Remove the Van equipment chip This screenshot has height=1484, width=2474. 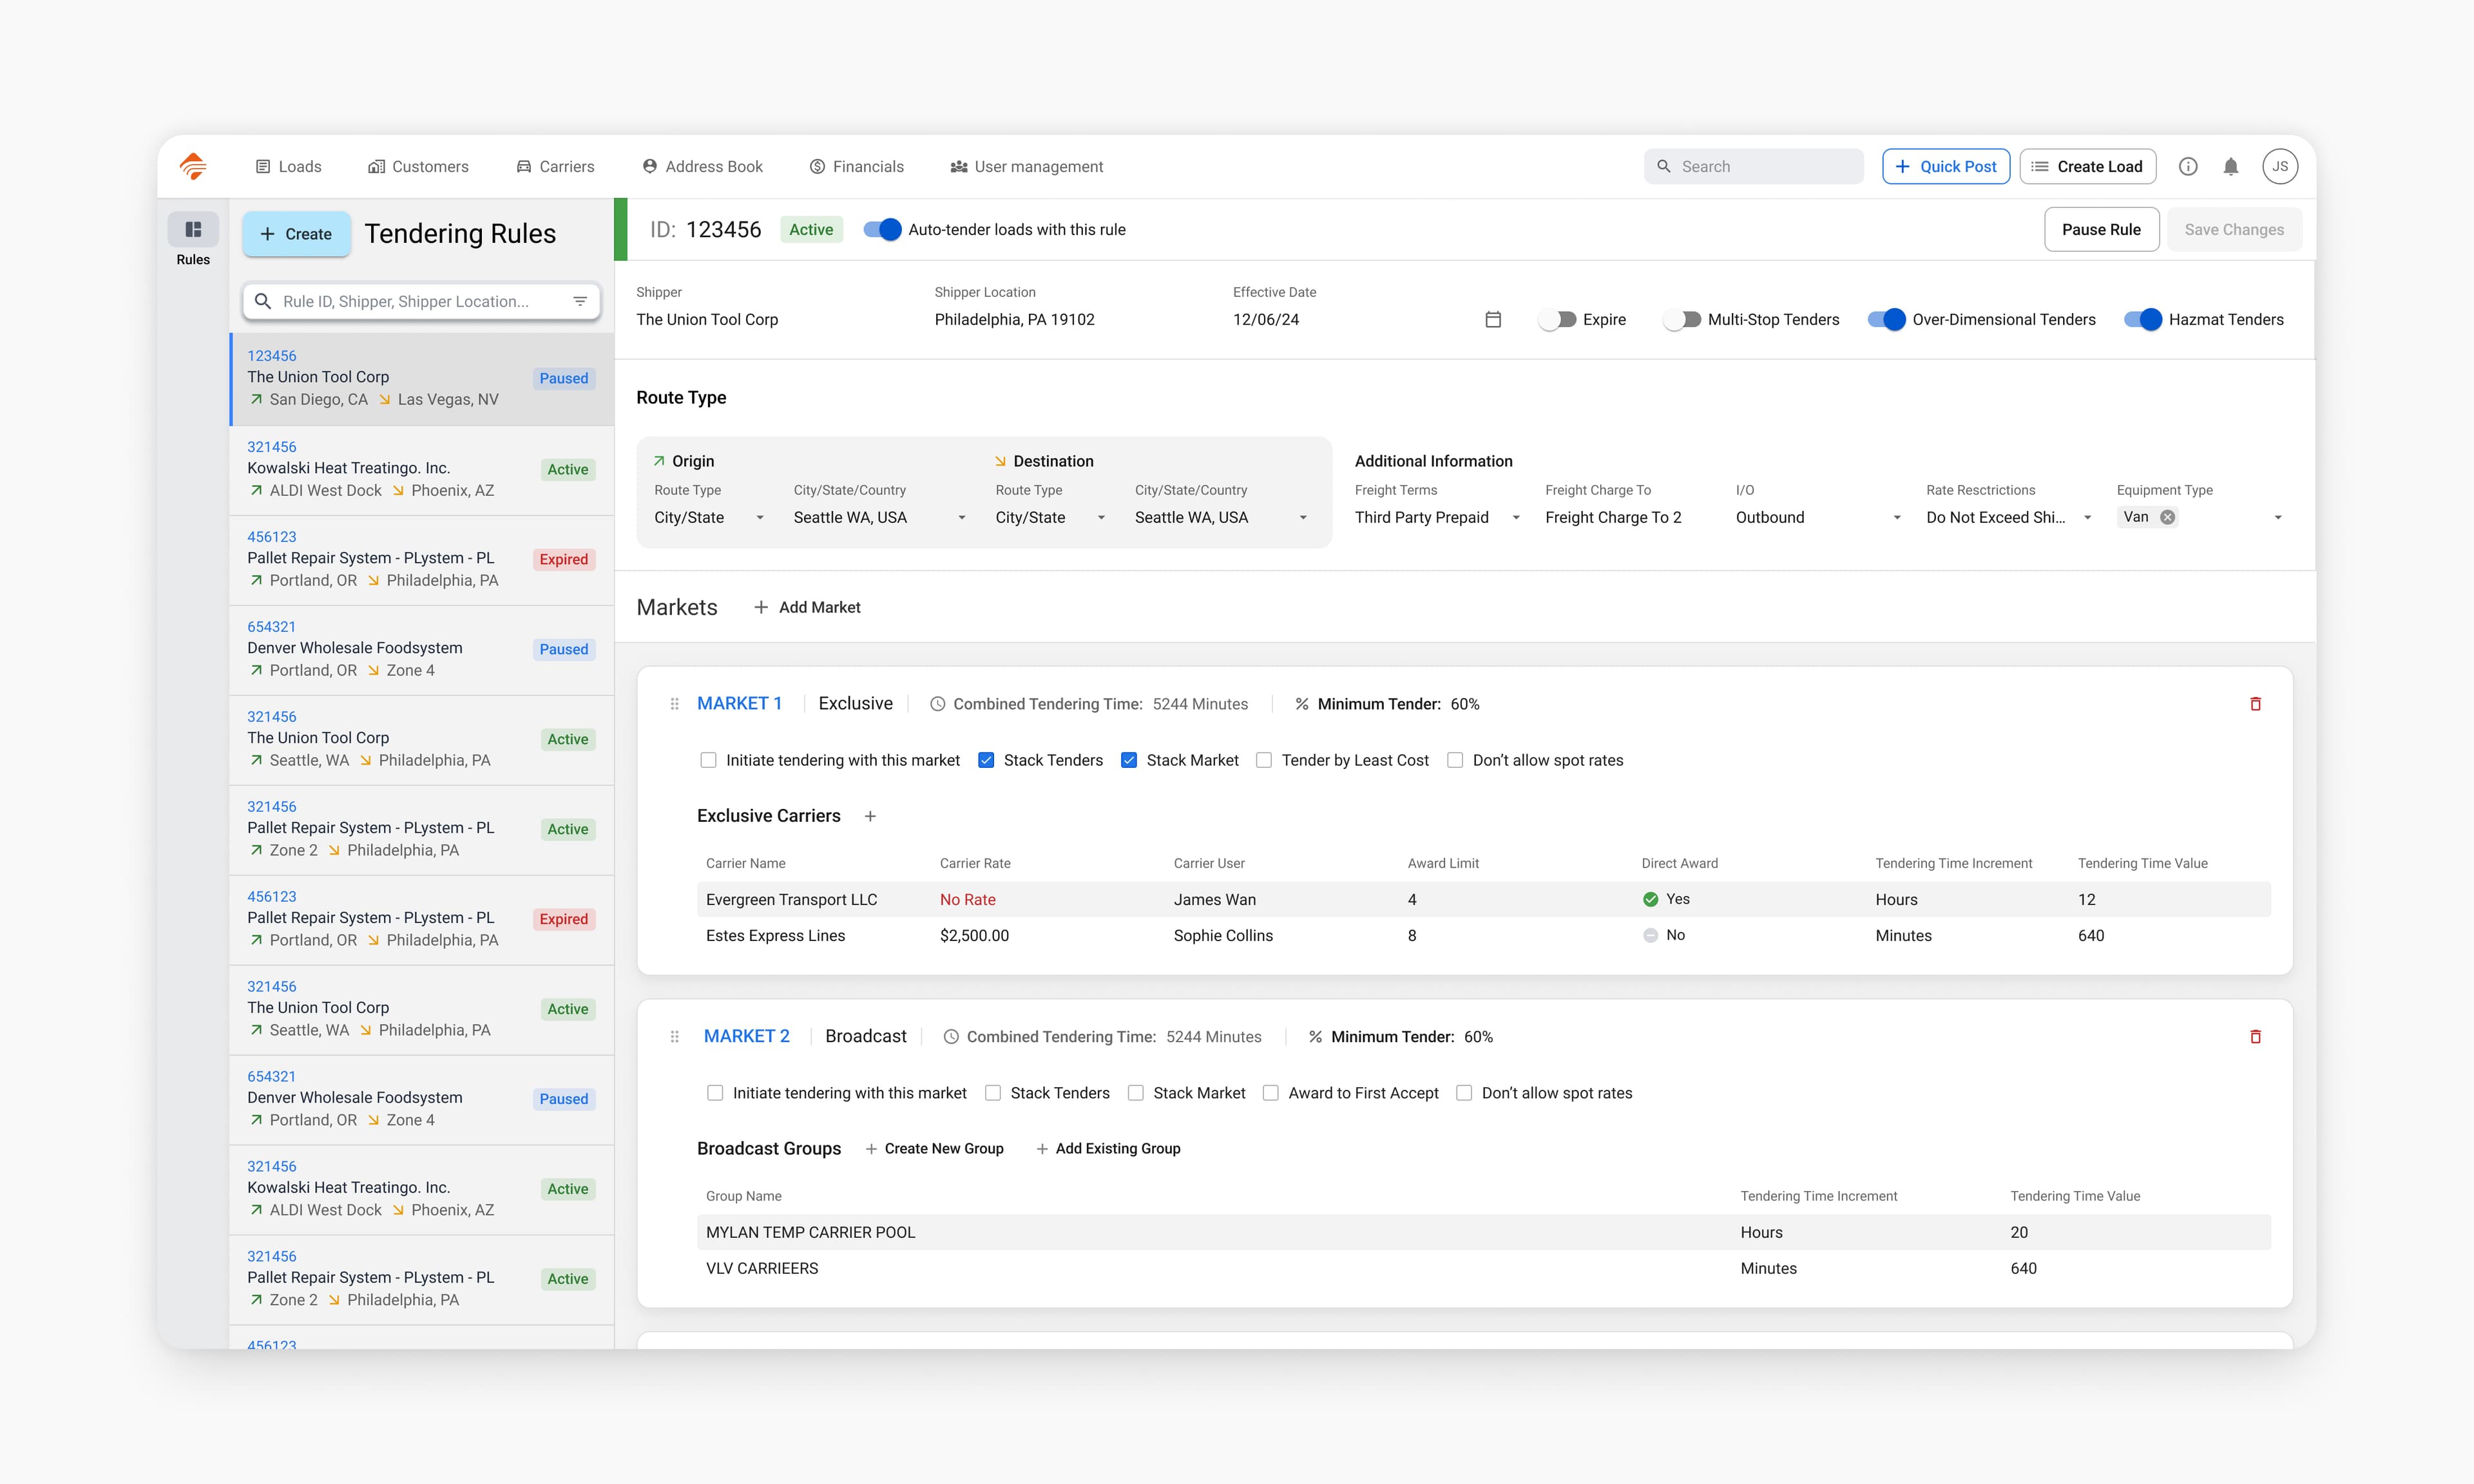2167,517
